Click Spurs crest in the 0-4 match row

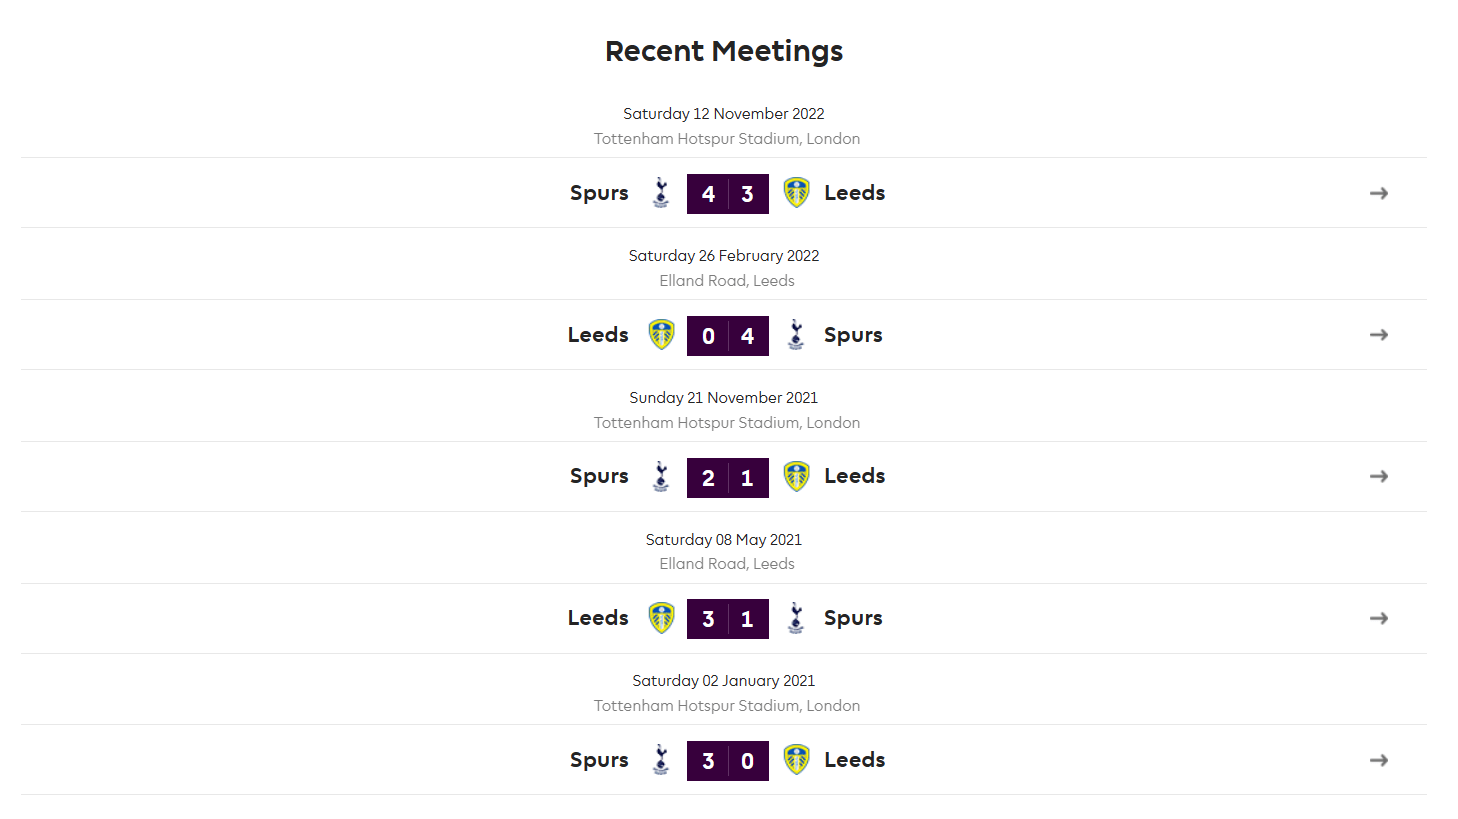pos(796,334)
